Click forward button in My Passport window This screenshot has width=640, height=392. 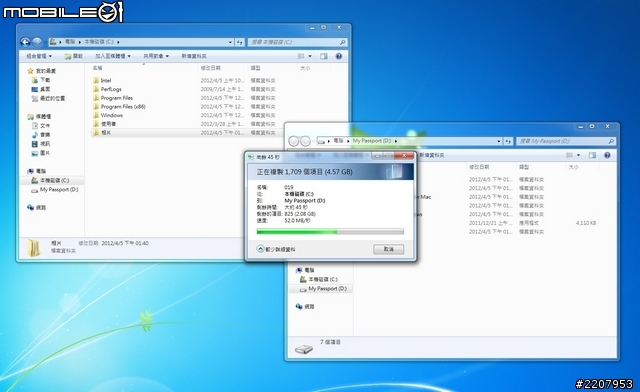pos(305,141)
